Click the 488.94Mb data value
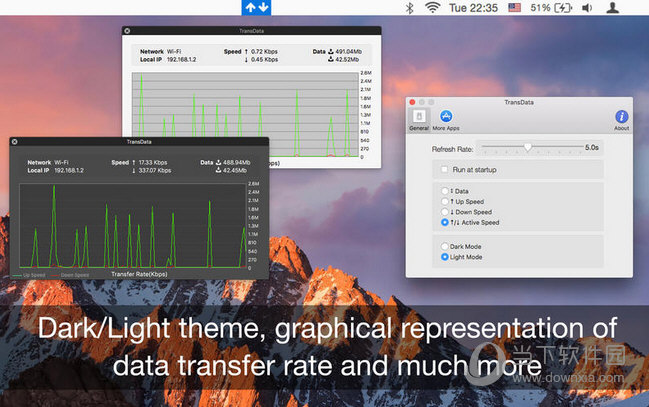This screenshot has width=649, height=407. [x=236, y=162]
